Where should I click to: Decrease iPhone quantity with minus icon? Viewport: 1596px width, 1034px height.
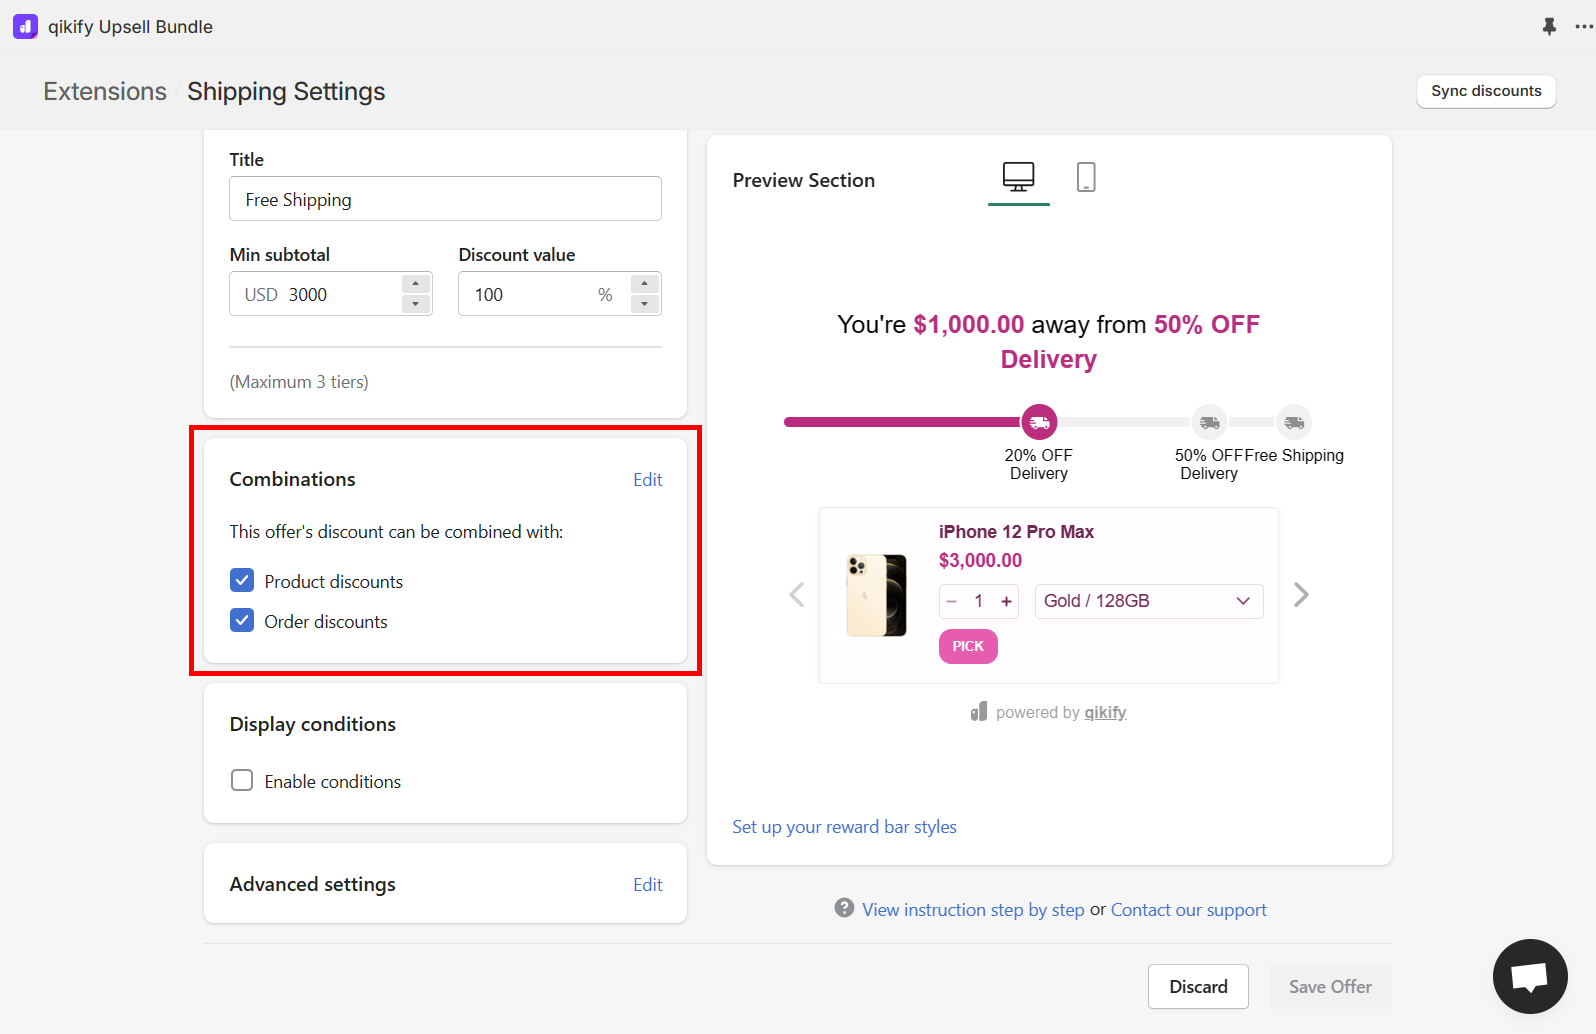point(952,601)
